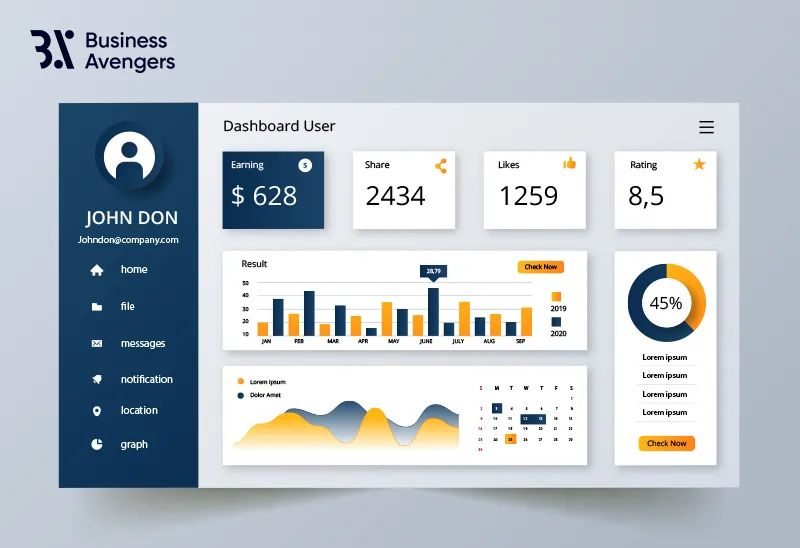Click the home house icon in sidebar
This screenshot has height=548, width=800.
pos(96,270)
